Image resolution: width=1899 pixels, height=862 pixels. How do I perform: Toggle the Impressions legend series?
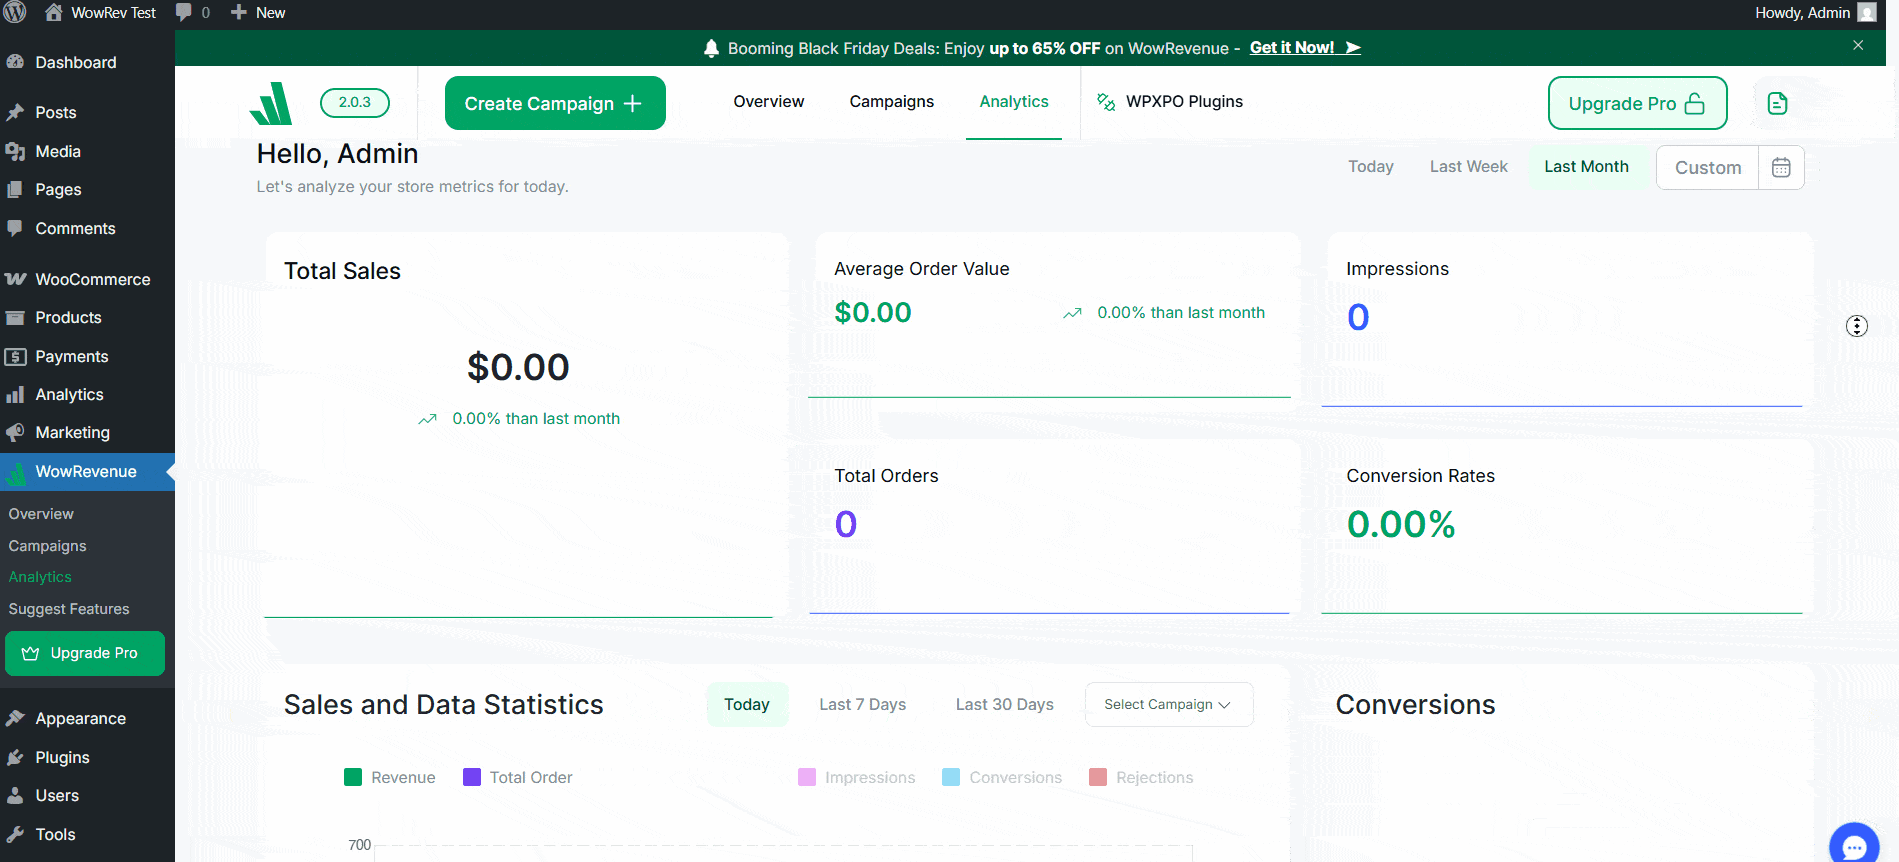(856, 778)
